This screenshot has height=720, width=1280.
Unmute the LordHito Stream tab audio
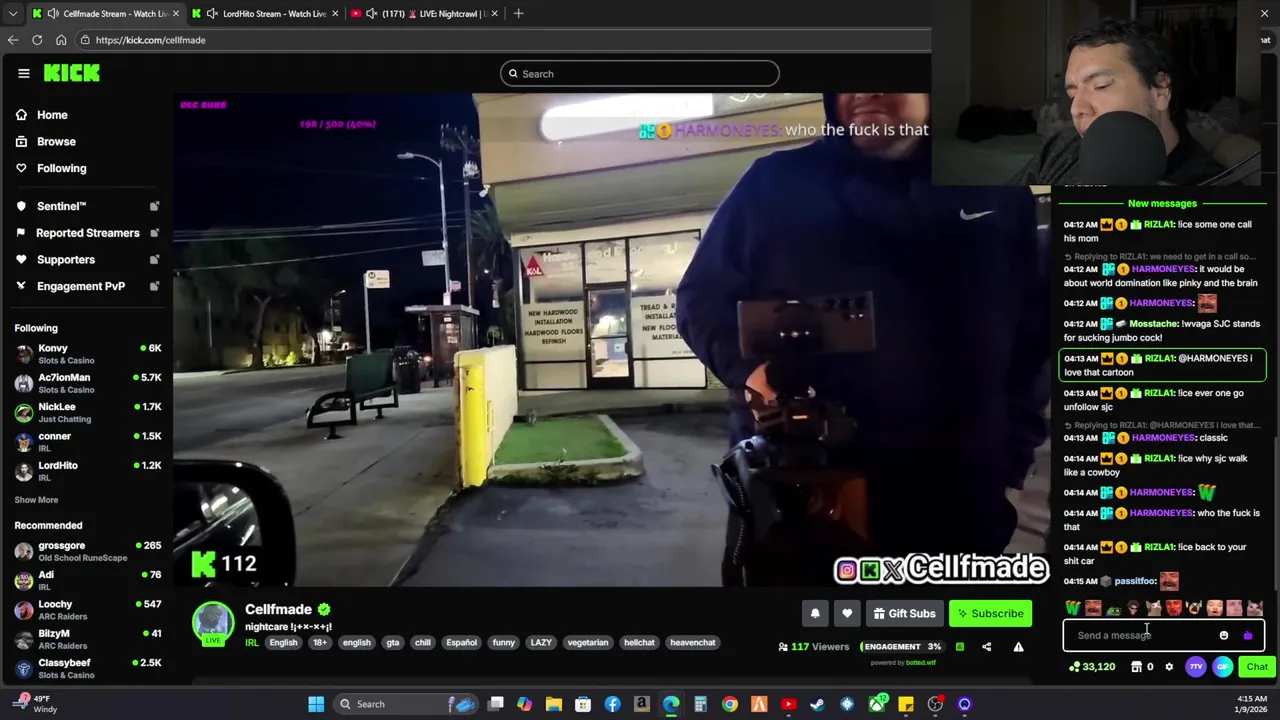click(x=212, y=13)
